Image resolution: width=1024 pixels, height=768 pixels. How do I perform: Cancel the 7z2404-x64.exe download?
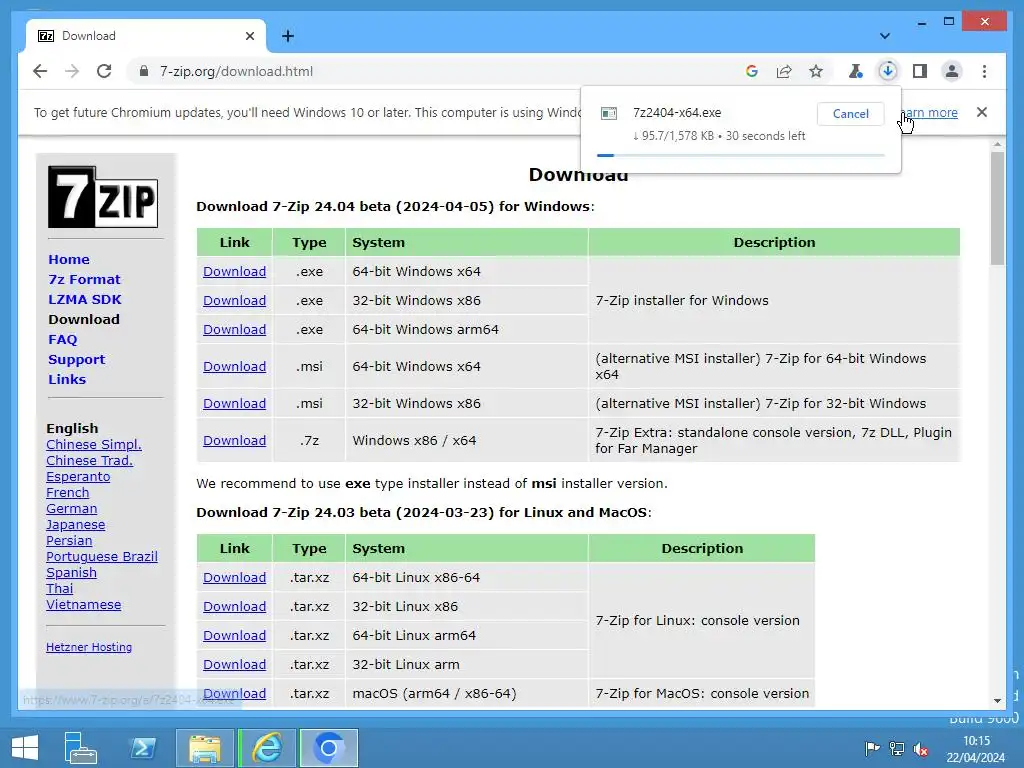coord(850,114)
